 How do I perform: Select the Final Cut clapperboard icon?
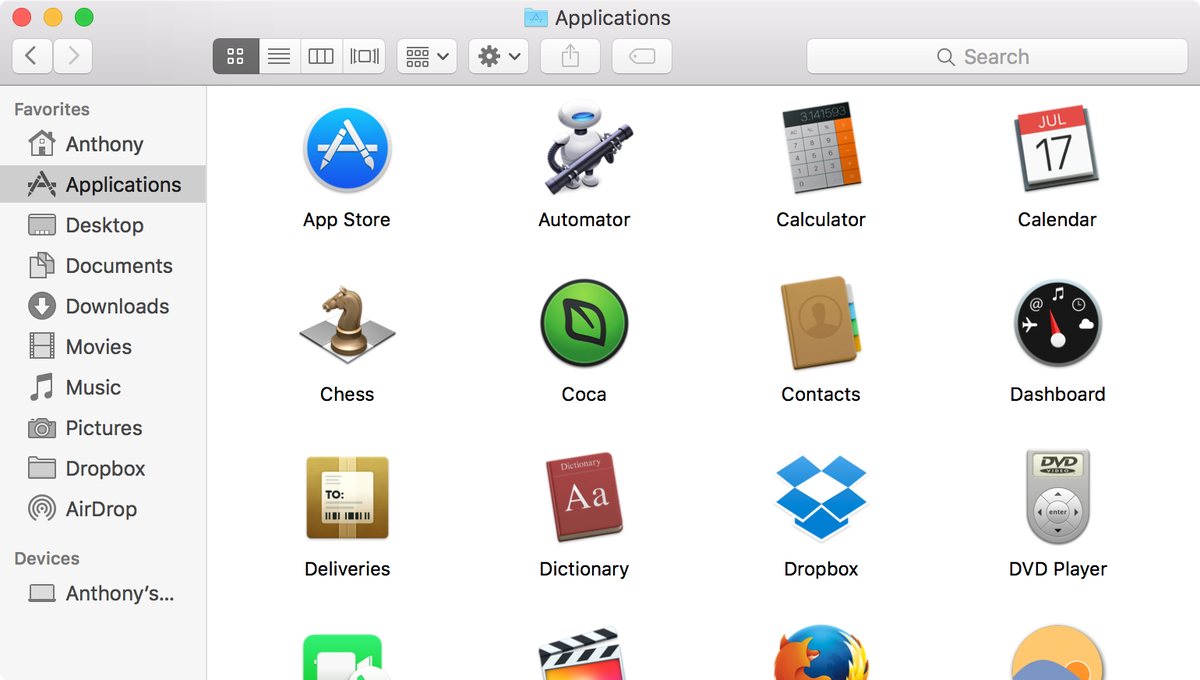[x=584, y=655]
